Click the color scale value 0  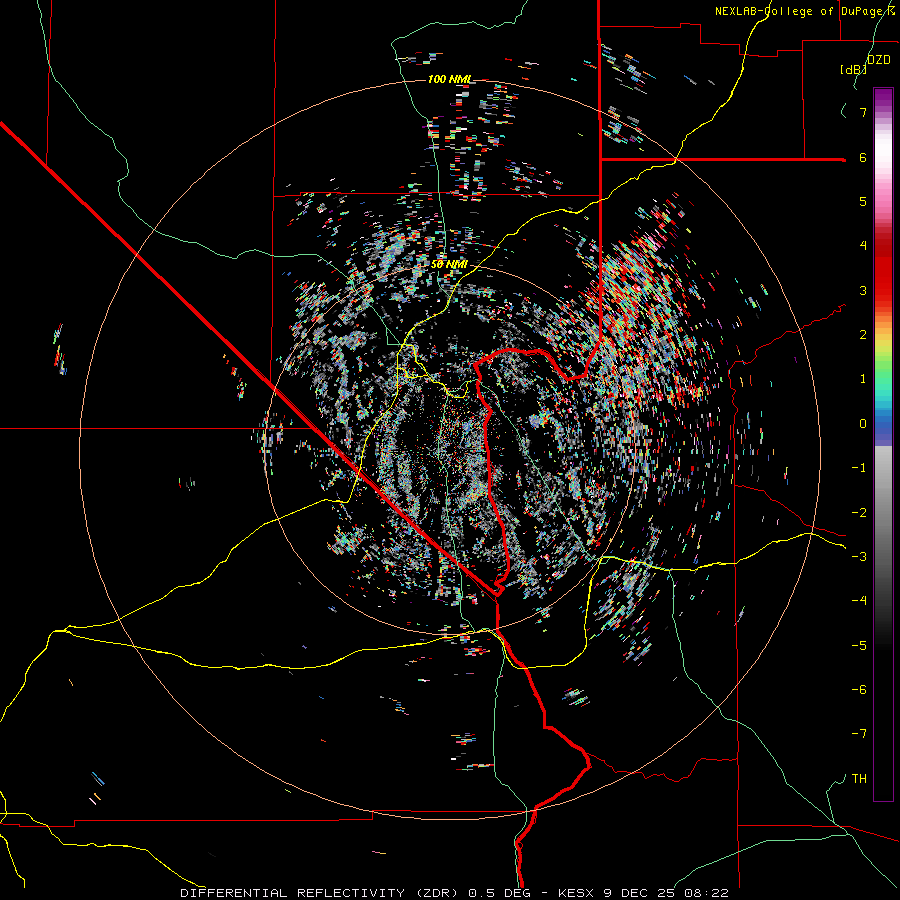[x=863, y=424]
